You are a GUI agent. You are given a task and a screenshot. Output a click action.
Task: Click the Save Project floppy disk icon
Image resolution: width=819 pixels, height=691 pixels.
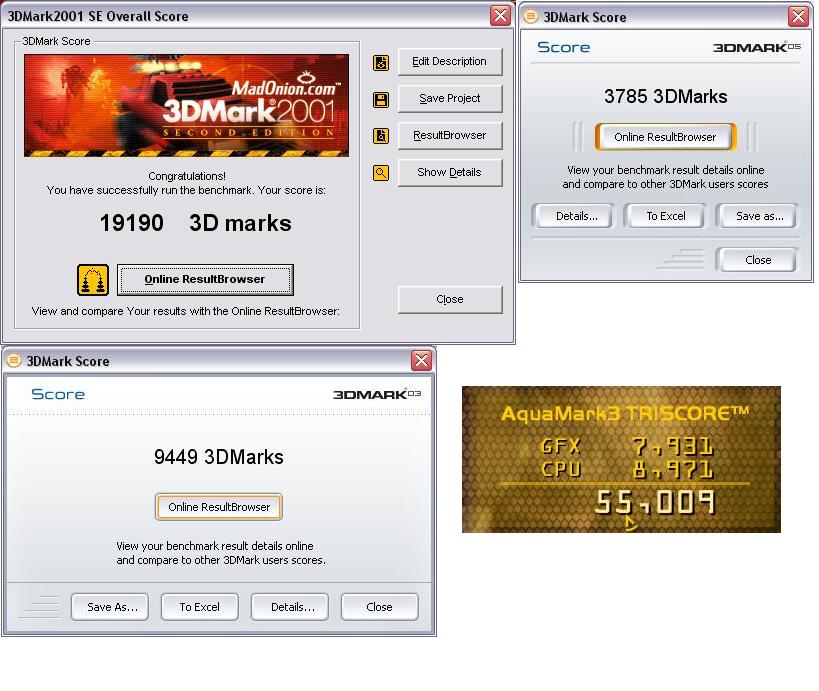381,99
